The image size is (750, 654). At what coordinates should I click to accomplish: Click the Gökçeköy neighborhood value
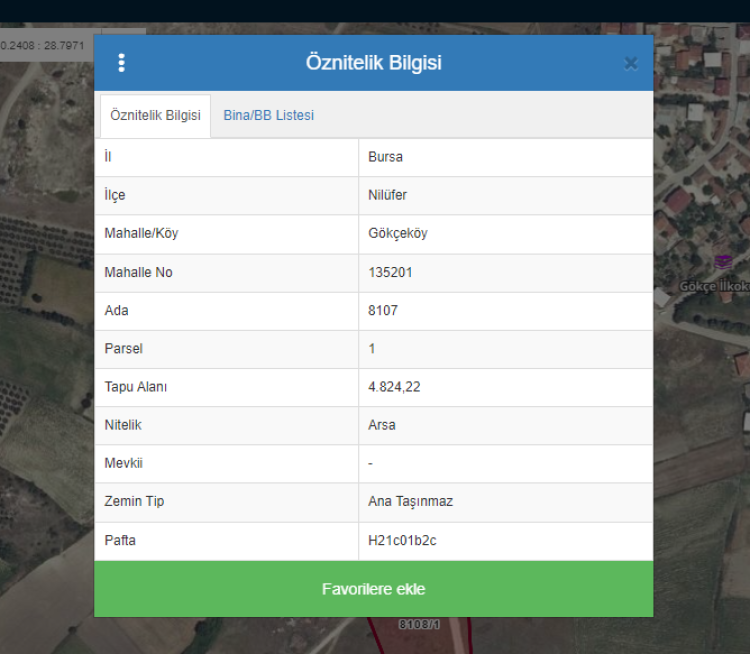point(397,233)
